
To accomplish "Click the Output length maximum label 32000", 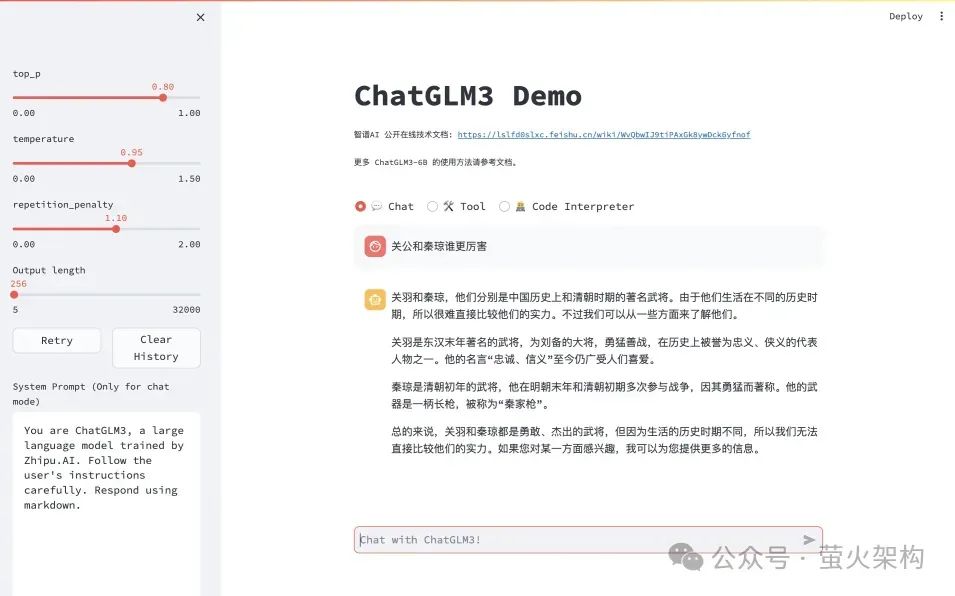I will point(186,309).
